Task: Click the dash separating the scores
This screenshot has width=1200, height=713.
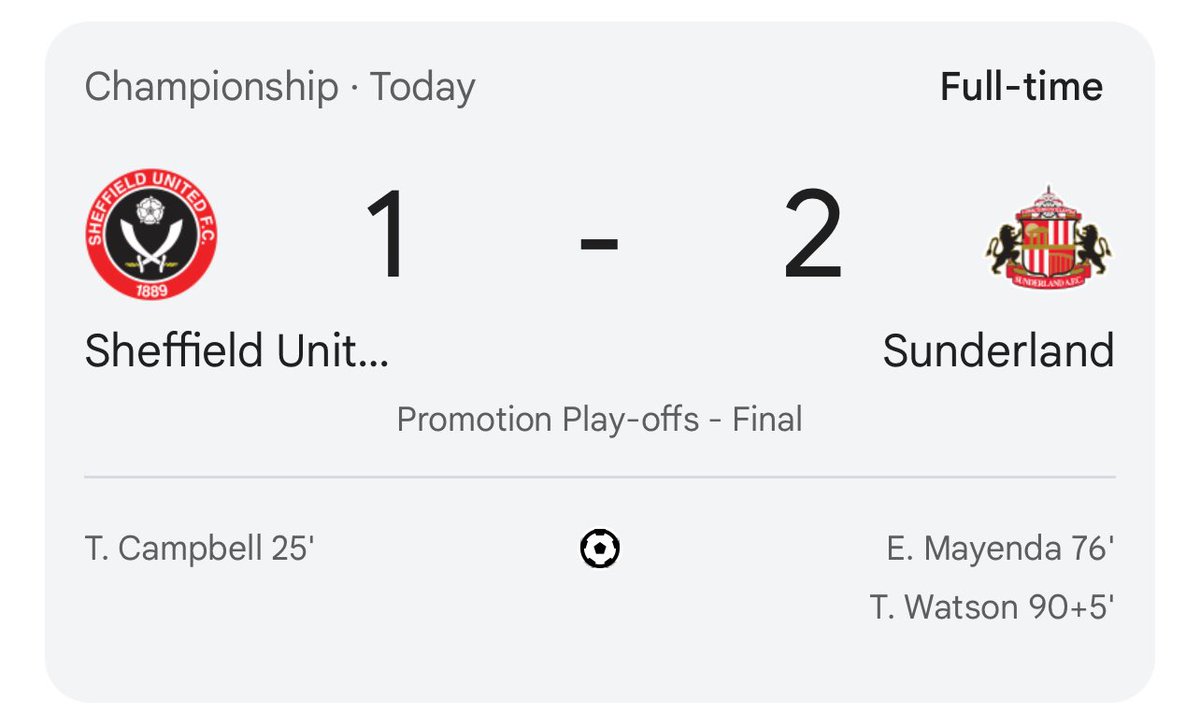Action: pos(598,240)
